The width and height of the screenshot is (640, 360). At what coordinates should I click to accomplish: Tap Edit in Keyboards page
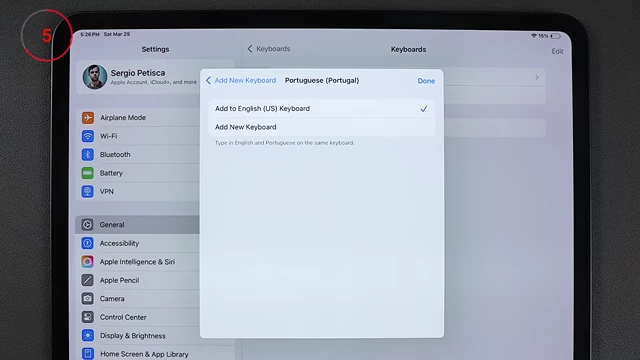(x=557, y=51)
